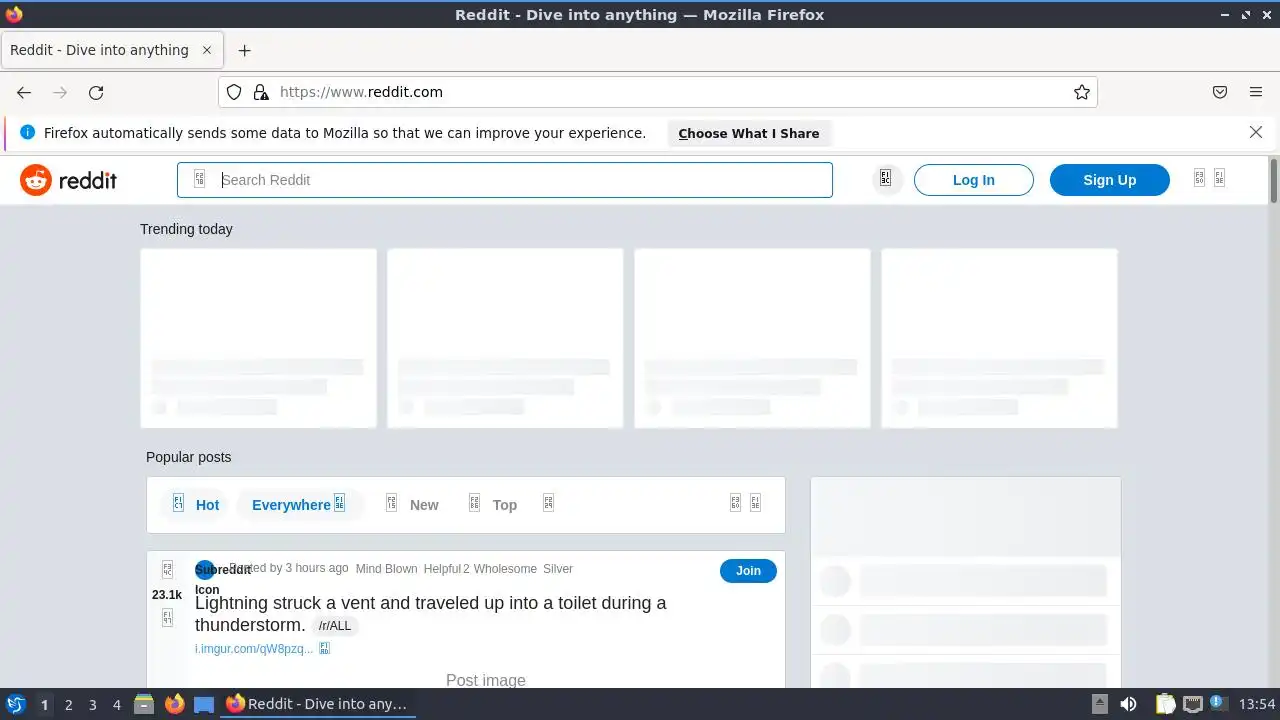Dismiss the Firefox data sharing notification
This screenshot has height=720, width=1280.
[x=1256, y=132]
